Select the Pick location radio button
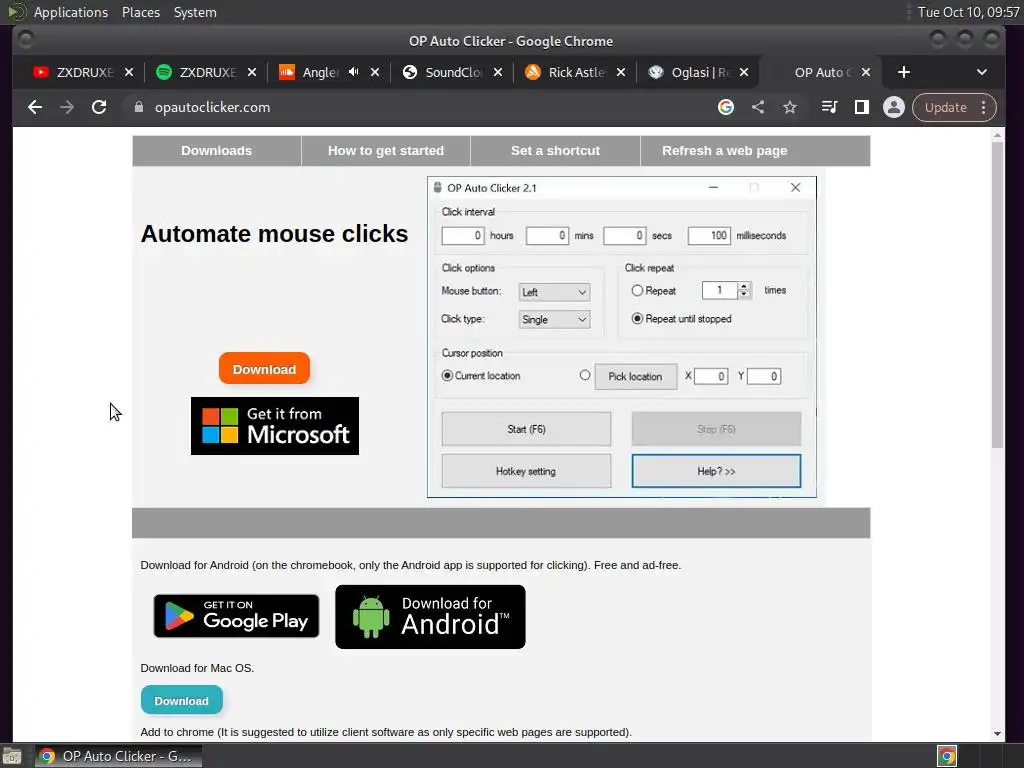The height and width of the screenshot is (768, 1024). click(584, 375)
